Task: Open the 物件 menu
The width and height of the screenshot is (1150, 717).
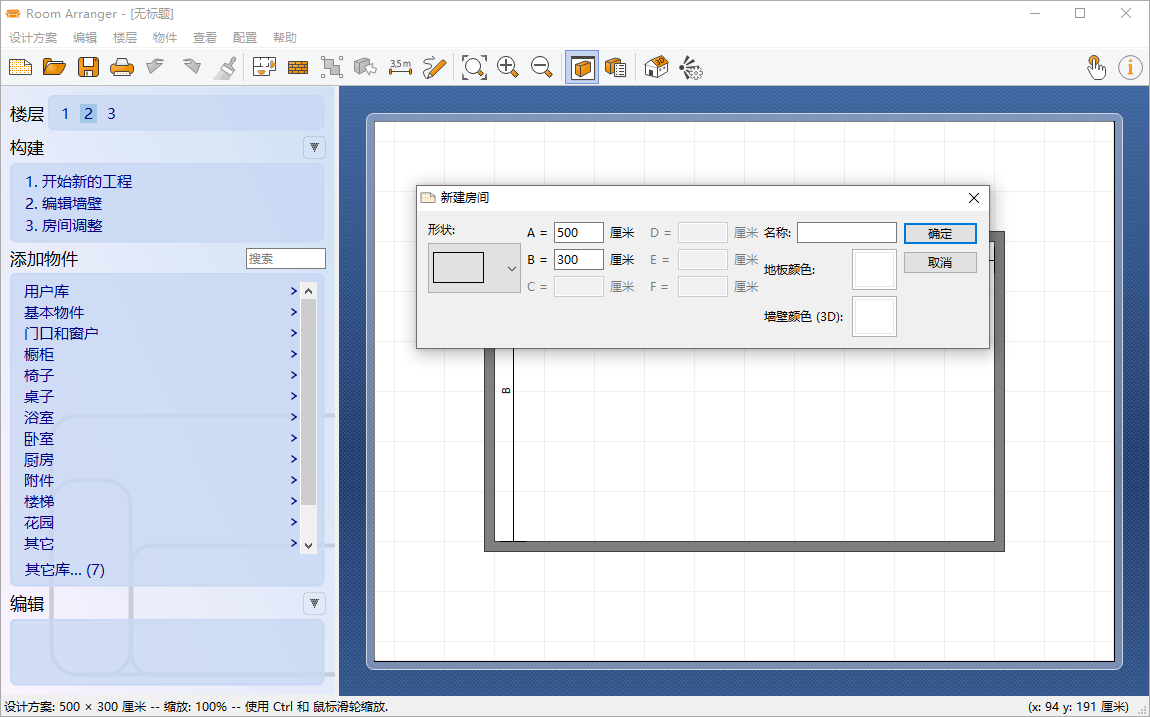Action: point(164,37)
